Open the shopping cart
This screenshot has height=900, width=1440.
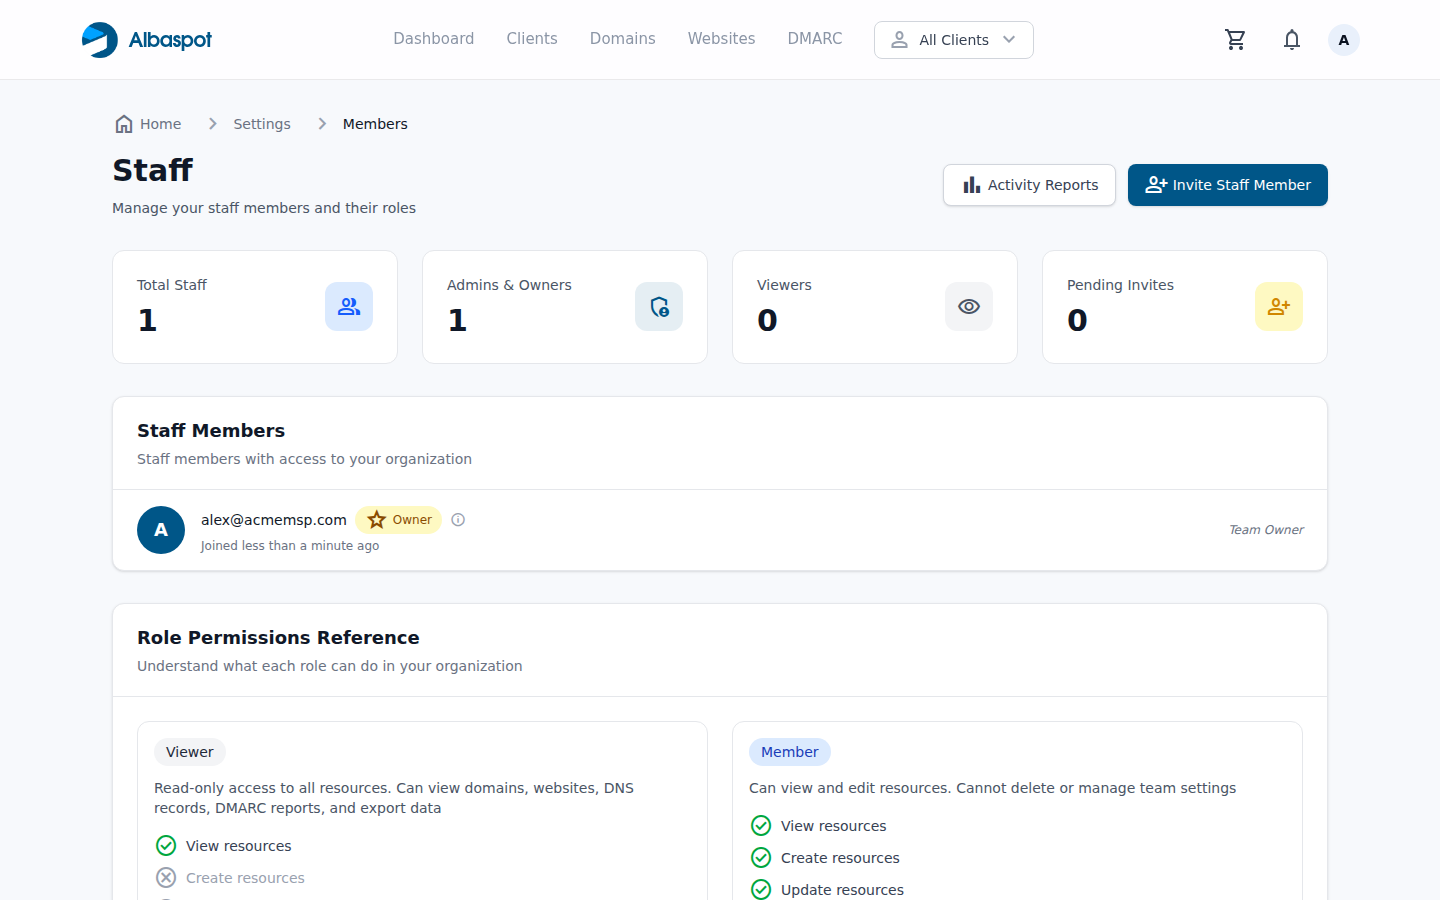(1235, 39)
